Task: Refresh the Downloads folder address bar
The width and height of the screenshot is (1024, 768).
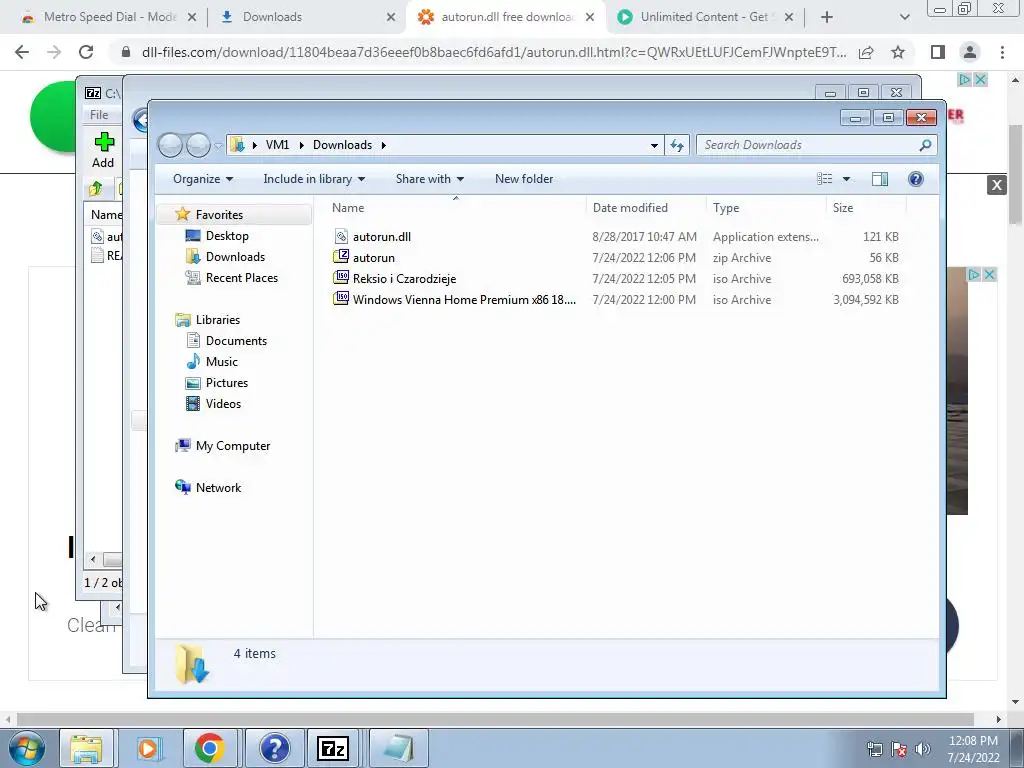Action: (x=677, y=145)
